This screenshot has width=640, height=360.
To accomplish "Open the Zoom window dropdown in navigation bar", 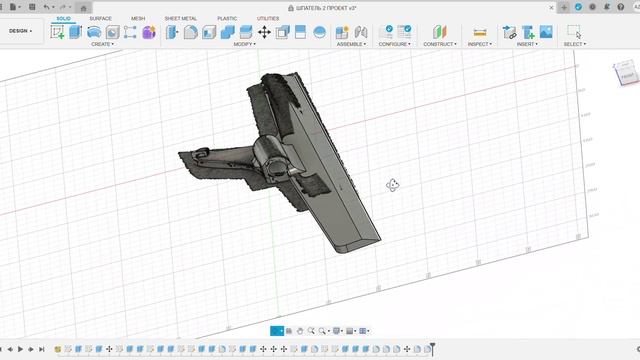I will click(324, 331).
